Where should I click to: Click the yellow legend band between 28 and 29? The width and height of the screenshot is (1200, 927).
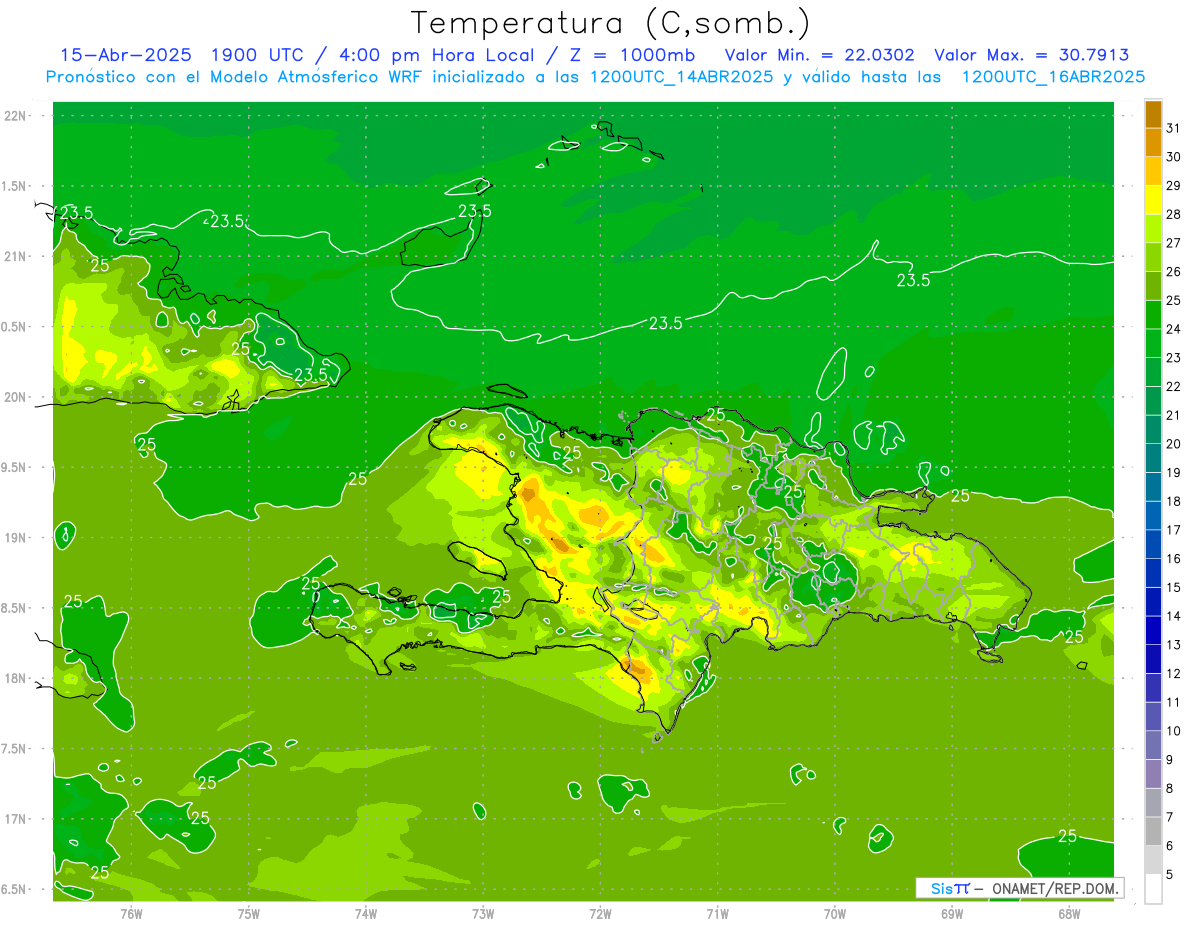tap(1153, 199)
